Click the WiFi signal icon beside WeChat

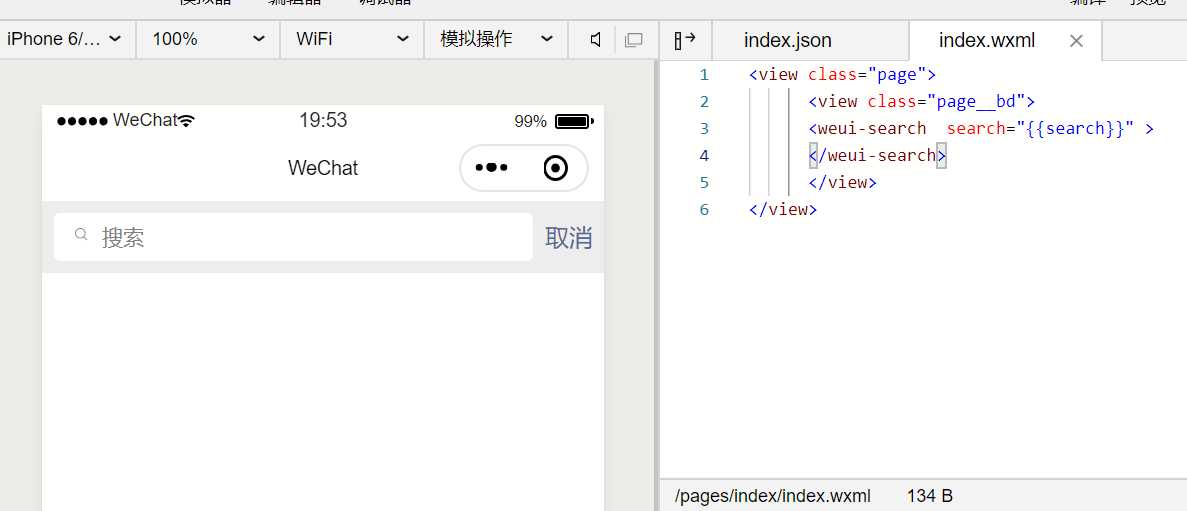pos(185,120)
